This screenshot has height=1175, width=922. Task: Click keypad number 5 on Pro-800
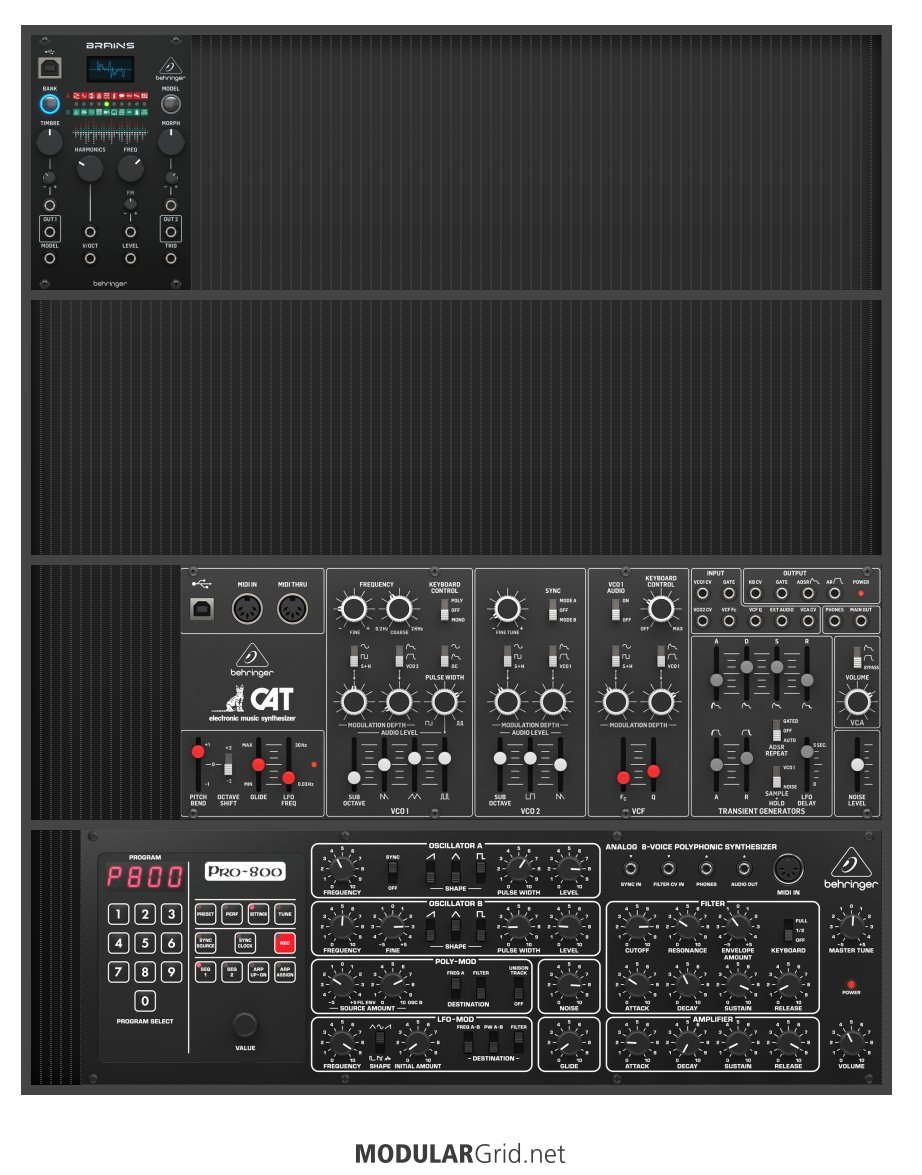click(x=145, y=943)
